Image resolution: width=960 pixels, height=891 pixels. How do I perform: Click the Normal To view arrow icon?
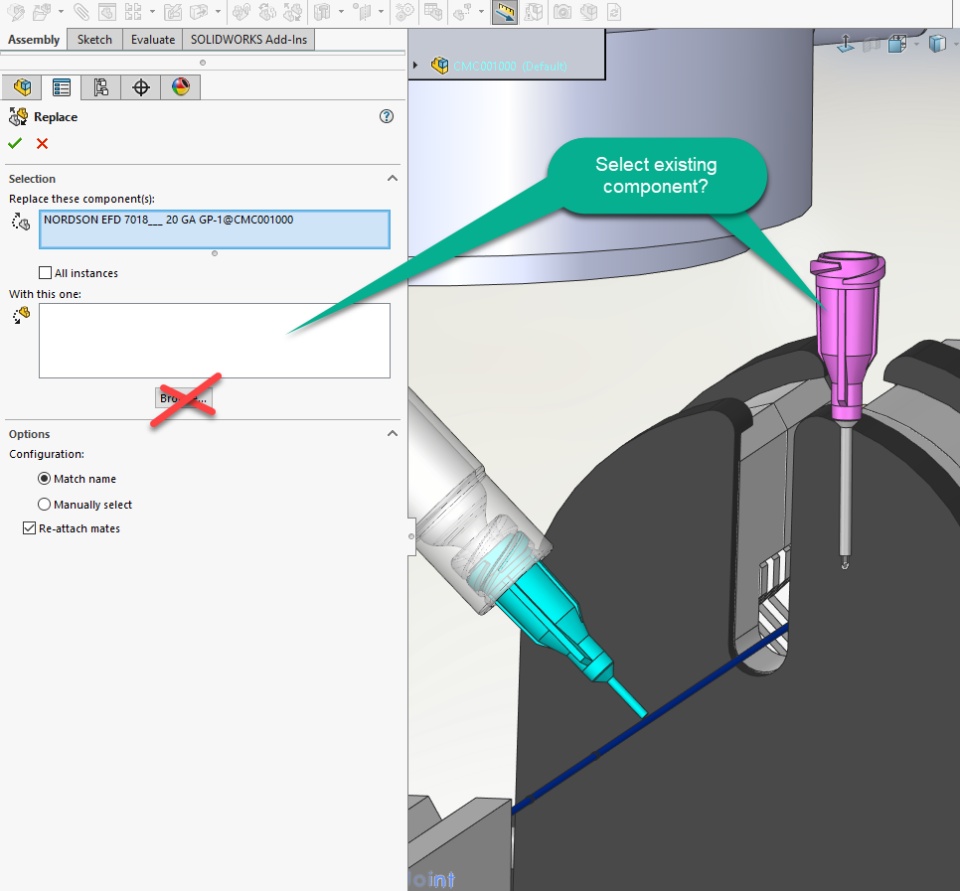846,43
